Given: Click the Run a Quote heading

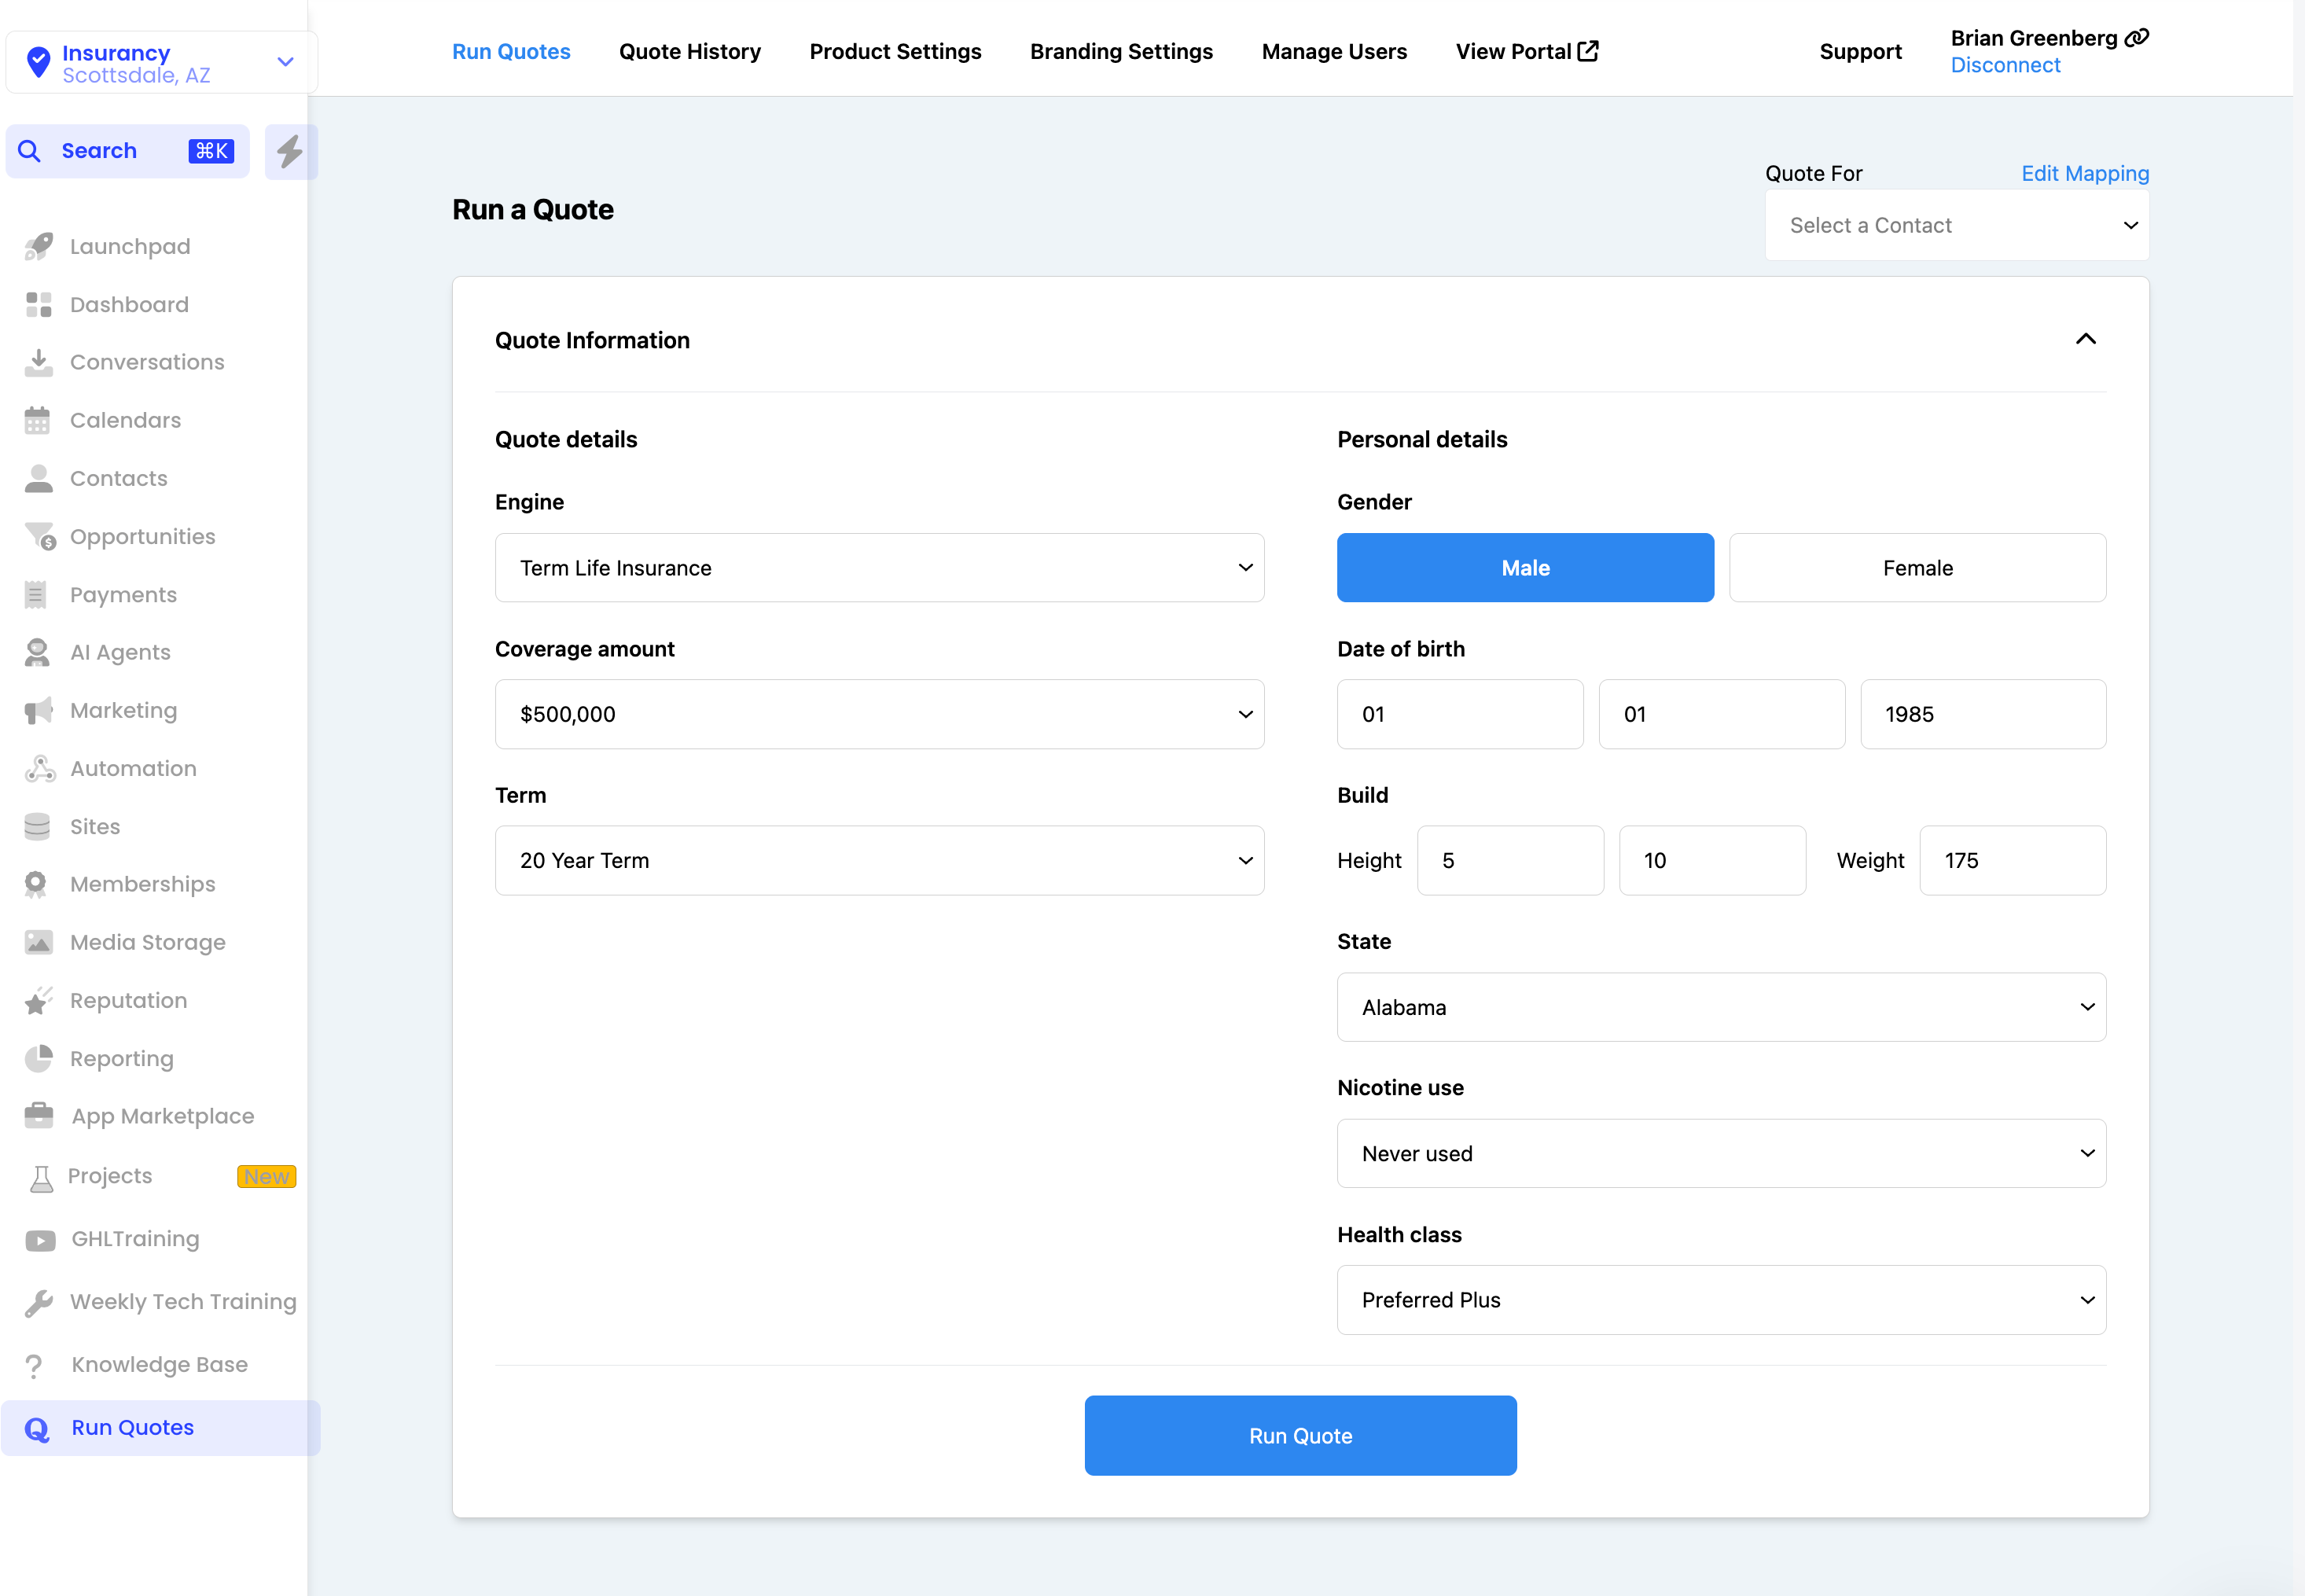Looking at the screenshot, I should [x=533, y=210].
